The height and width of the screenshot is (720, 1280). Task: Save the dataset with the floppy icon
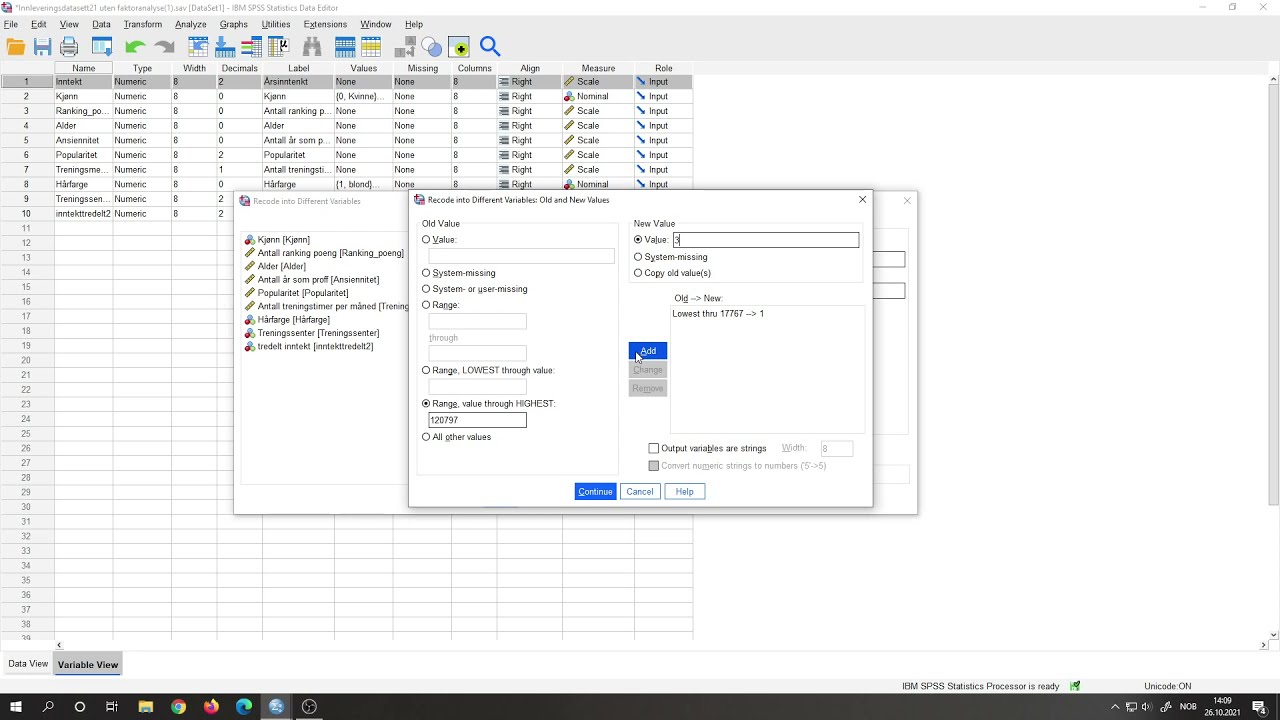(x=42, y=47)
